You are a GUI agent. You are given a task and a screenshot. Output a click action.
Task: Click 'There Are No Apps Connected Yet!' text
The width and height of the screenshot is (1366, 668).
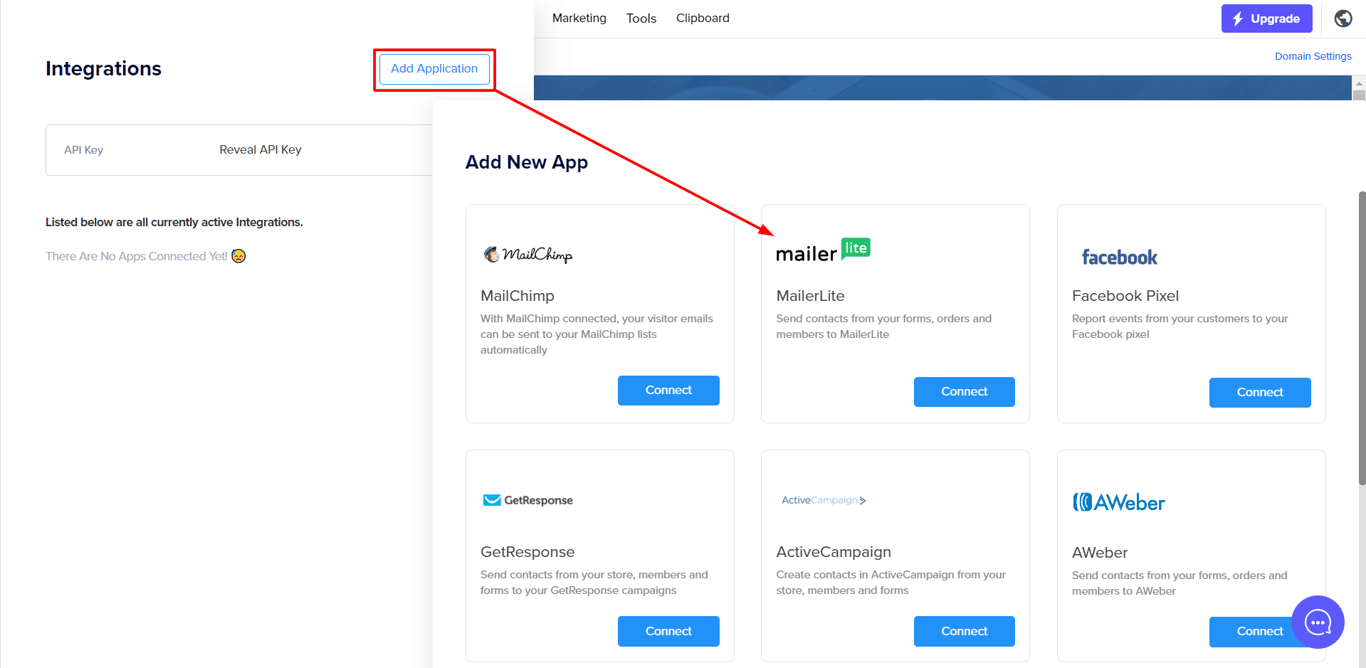click(x=136, y=256)
